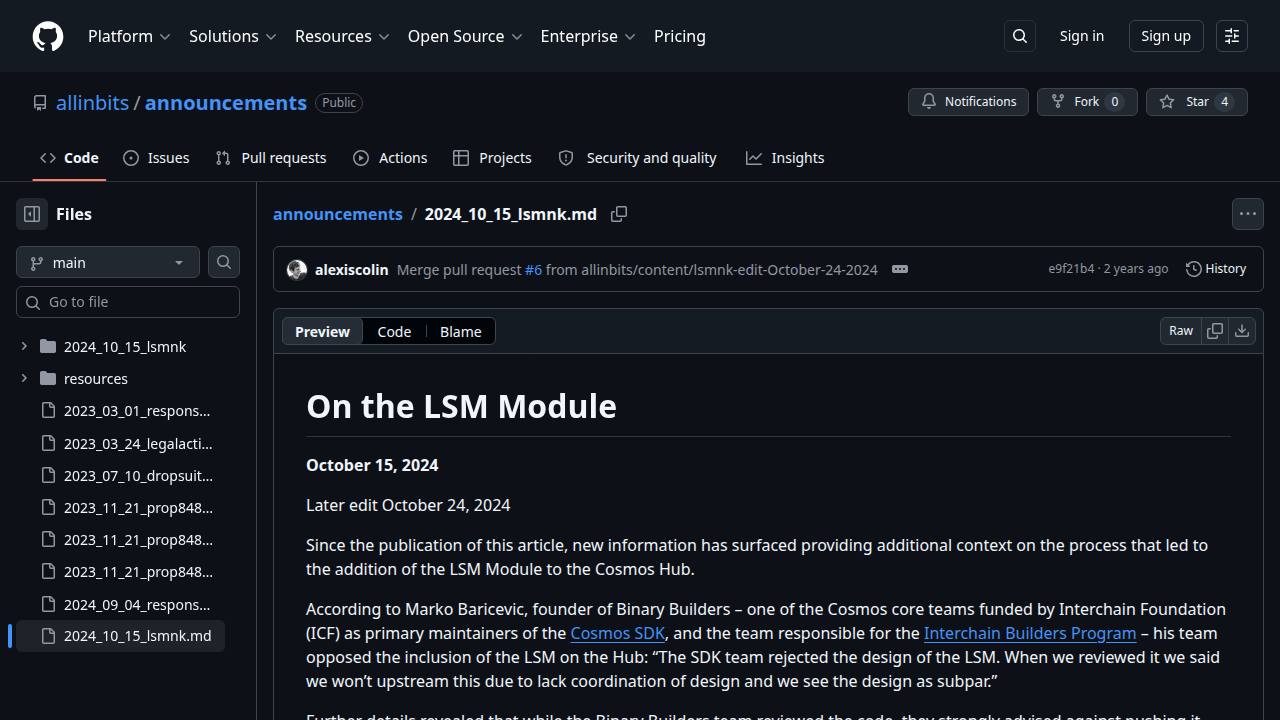Open the more file actions ellipsis
This screenshot has width=1280, height=720.
tap(1248, 214)
